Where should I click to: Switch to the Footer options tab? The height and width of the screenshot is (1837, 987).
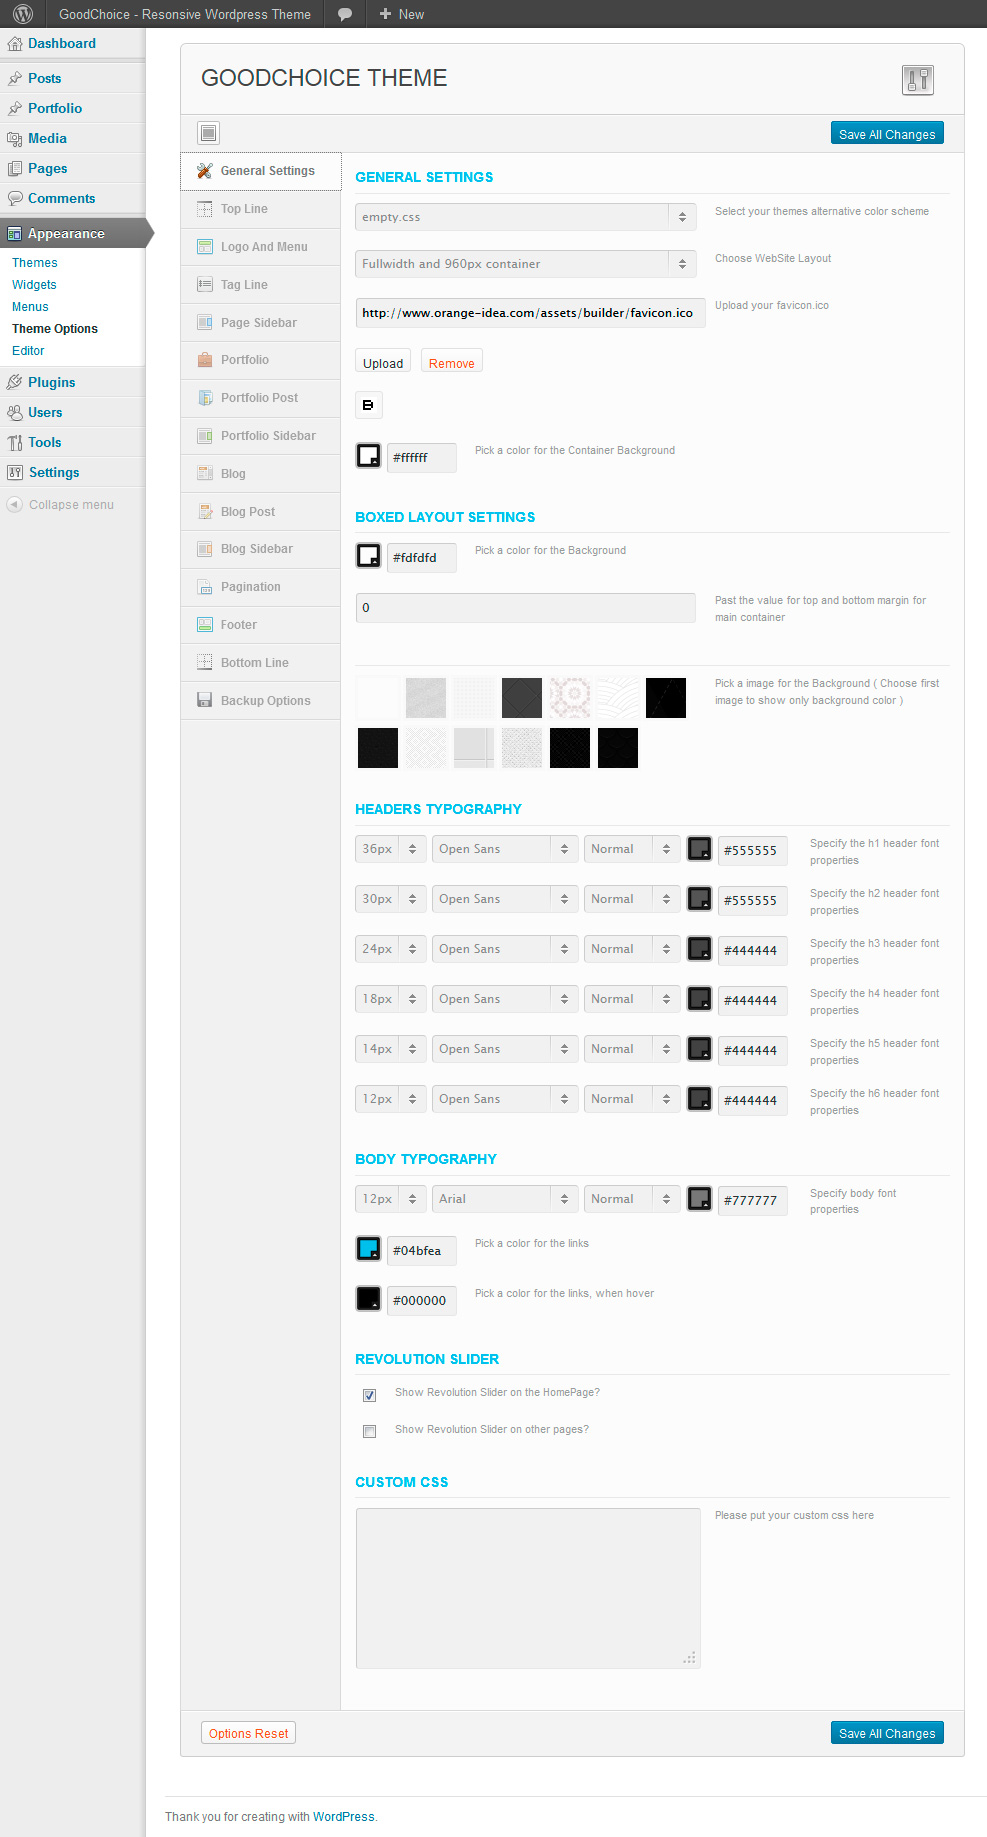click(x=260, y=626)
